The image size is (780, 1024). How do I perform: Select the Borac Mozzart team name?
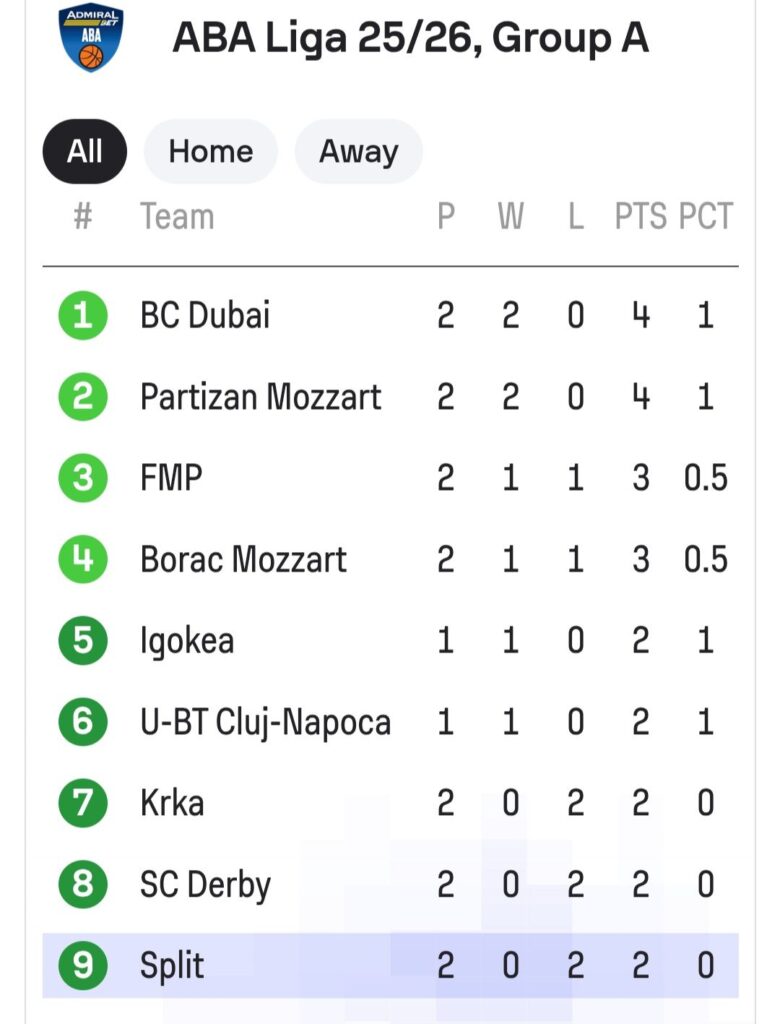[243, 559]
